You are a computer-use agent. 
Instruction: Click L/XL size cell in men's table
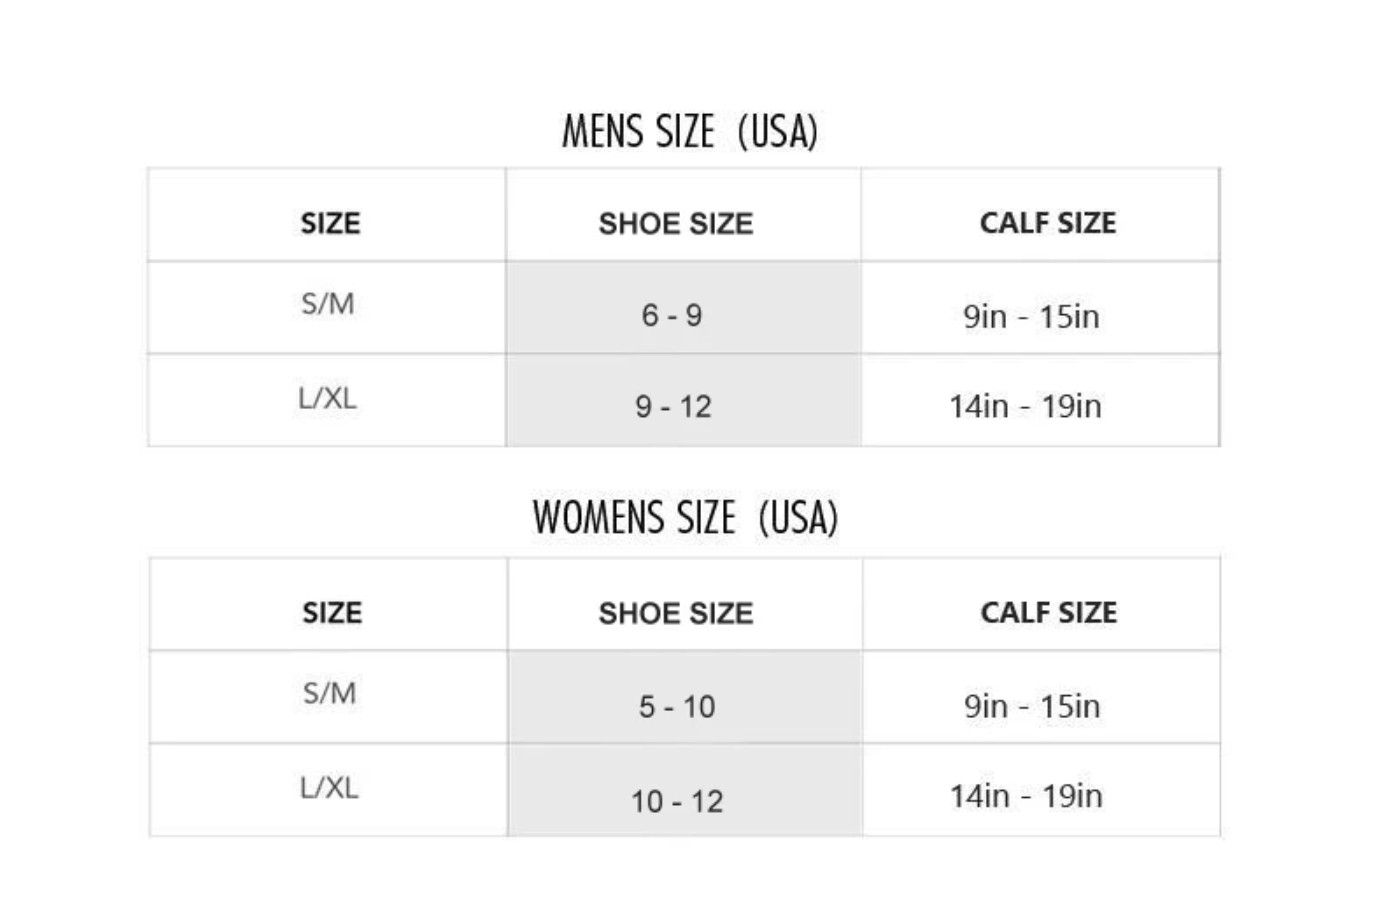pyautogui.click(x=327, y=398)
